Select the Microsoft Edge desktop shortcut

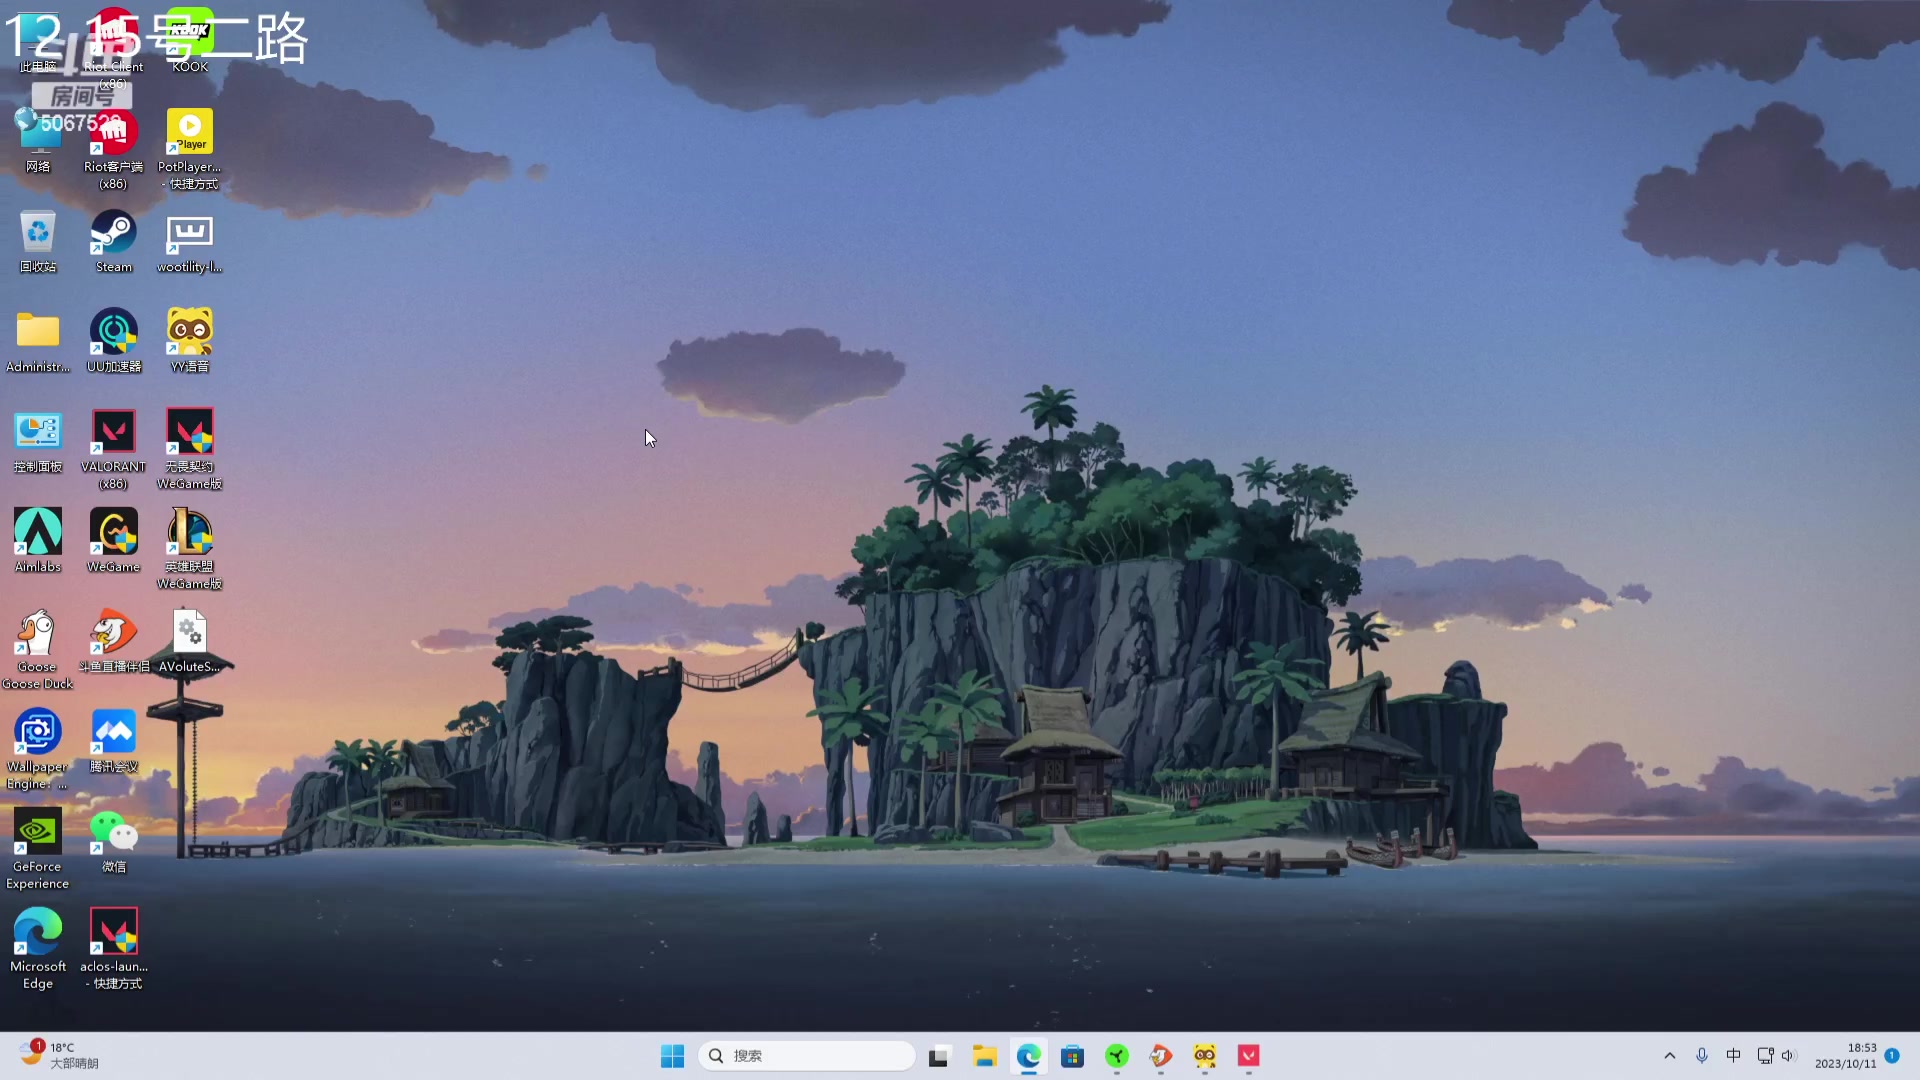(x=38, y=948)
